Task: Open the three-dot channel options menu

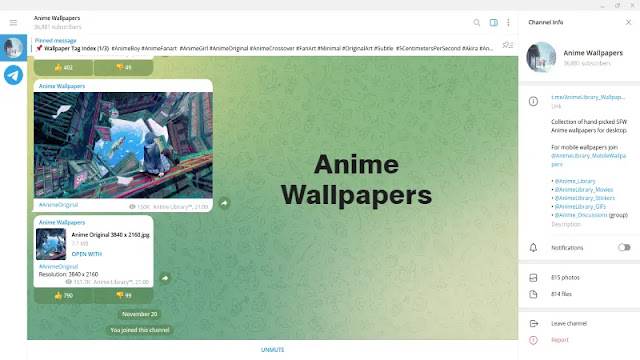Action: coord(508,22)
